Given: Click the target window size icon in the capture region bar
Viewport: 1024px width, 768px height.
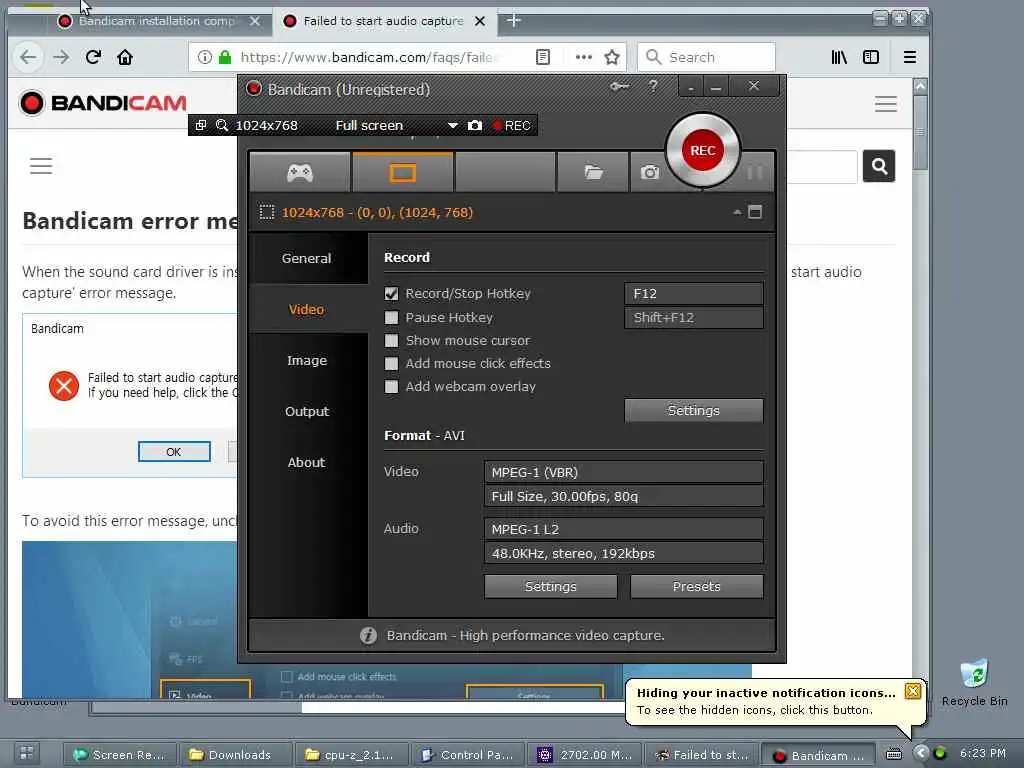Looking at the screenshot, I should pyautogui.click(x=266, y=212).
